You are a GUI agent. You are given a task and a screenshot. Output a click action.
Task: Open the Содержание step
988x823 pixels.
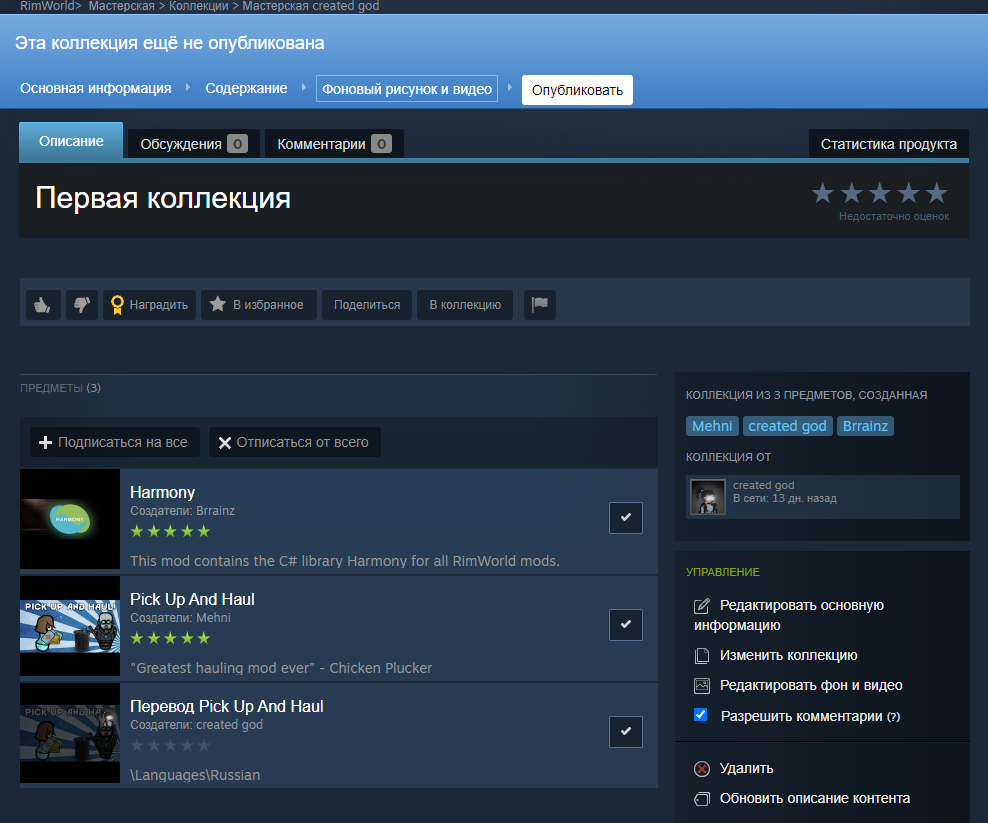246,88
